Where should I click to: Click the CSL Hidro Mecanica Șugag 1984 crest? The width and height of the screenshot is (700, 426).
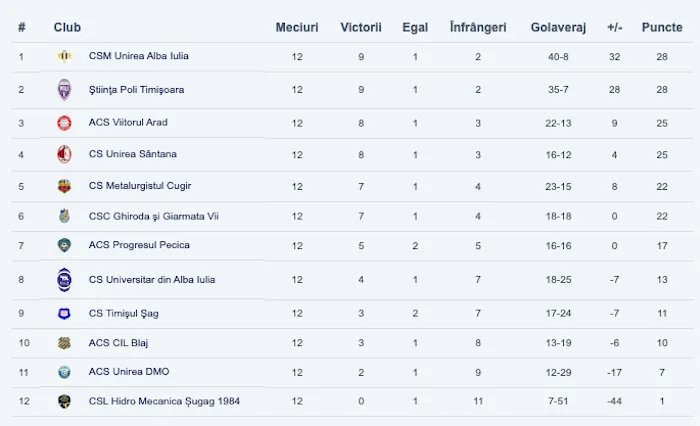click(x=64, y=402)
